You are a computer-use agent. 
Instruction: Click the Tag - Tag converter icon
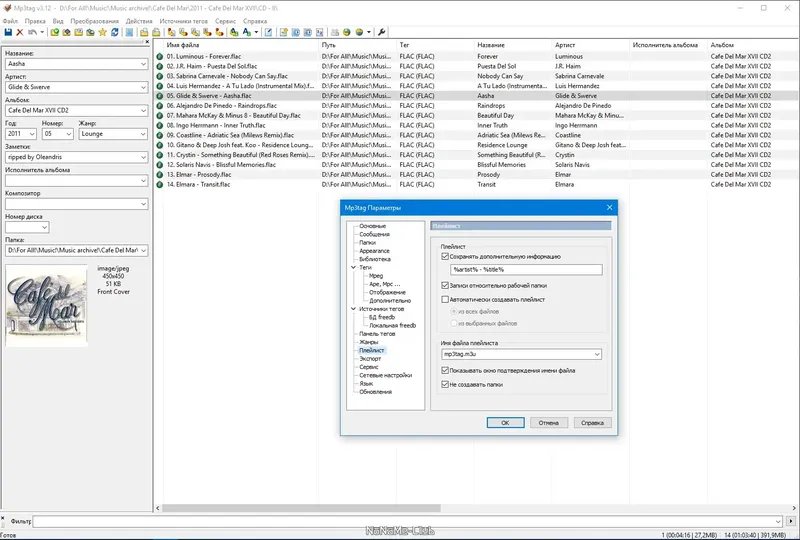click(219, 32)
